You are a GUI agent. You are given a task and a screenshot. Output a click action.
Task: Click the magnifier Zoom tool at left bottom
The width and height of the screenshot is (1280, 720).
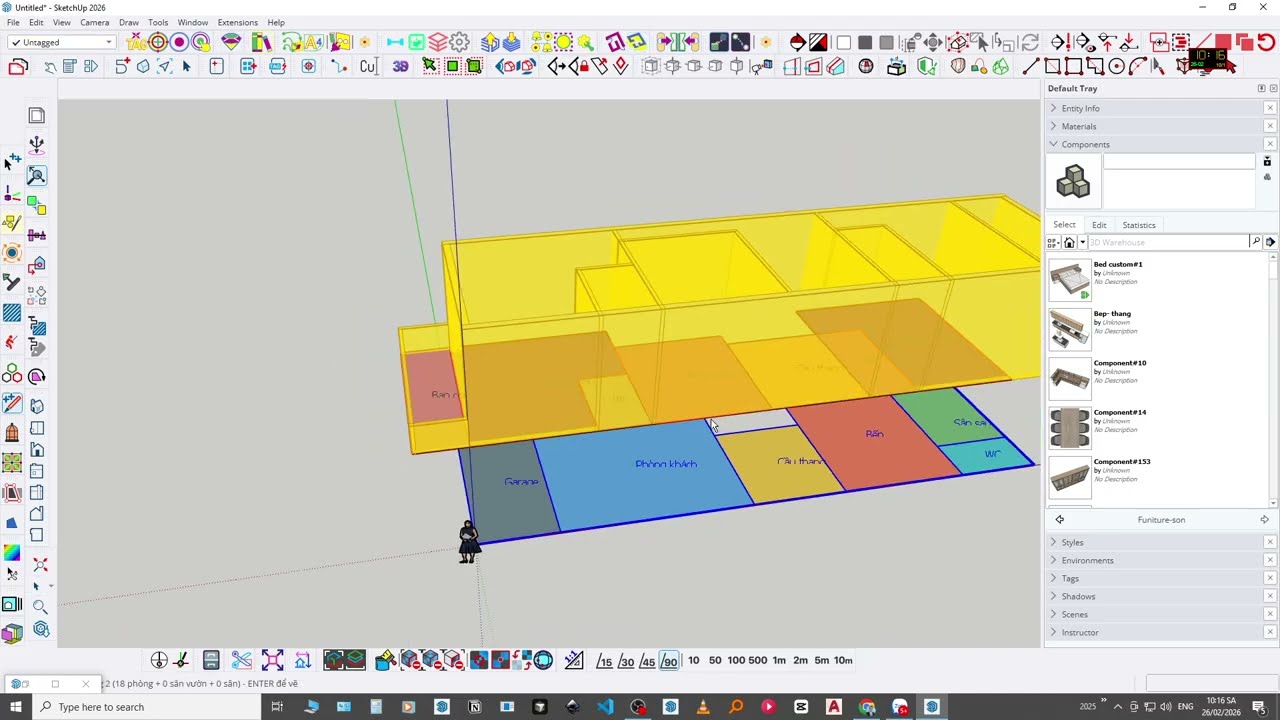click(x=40, y=607)
